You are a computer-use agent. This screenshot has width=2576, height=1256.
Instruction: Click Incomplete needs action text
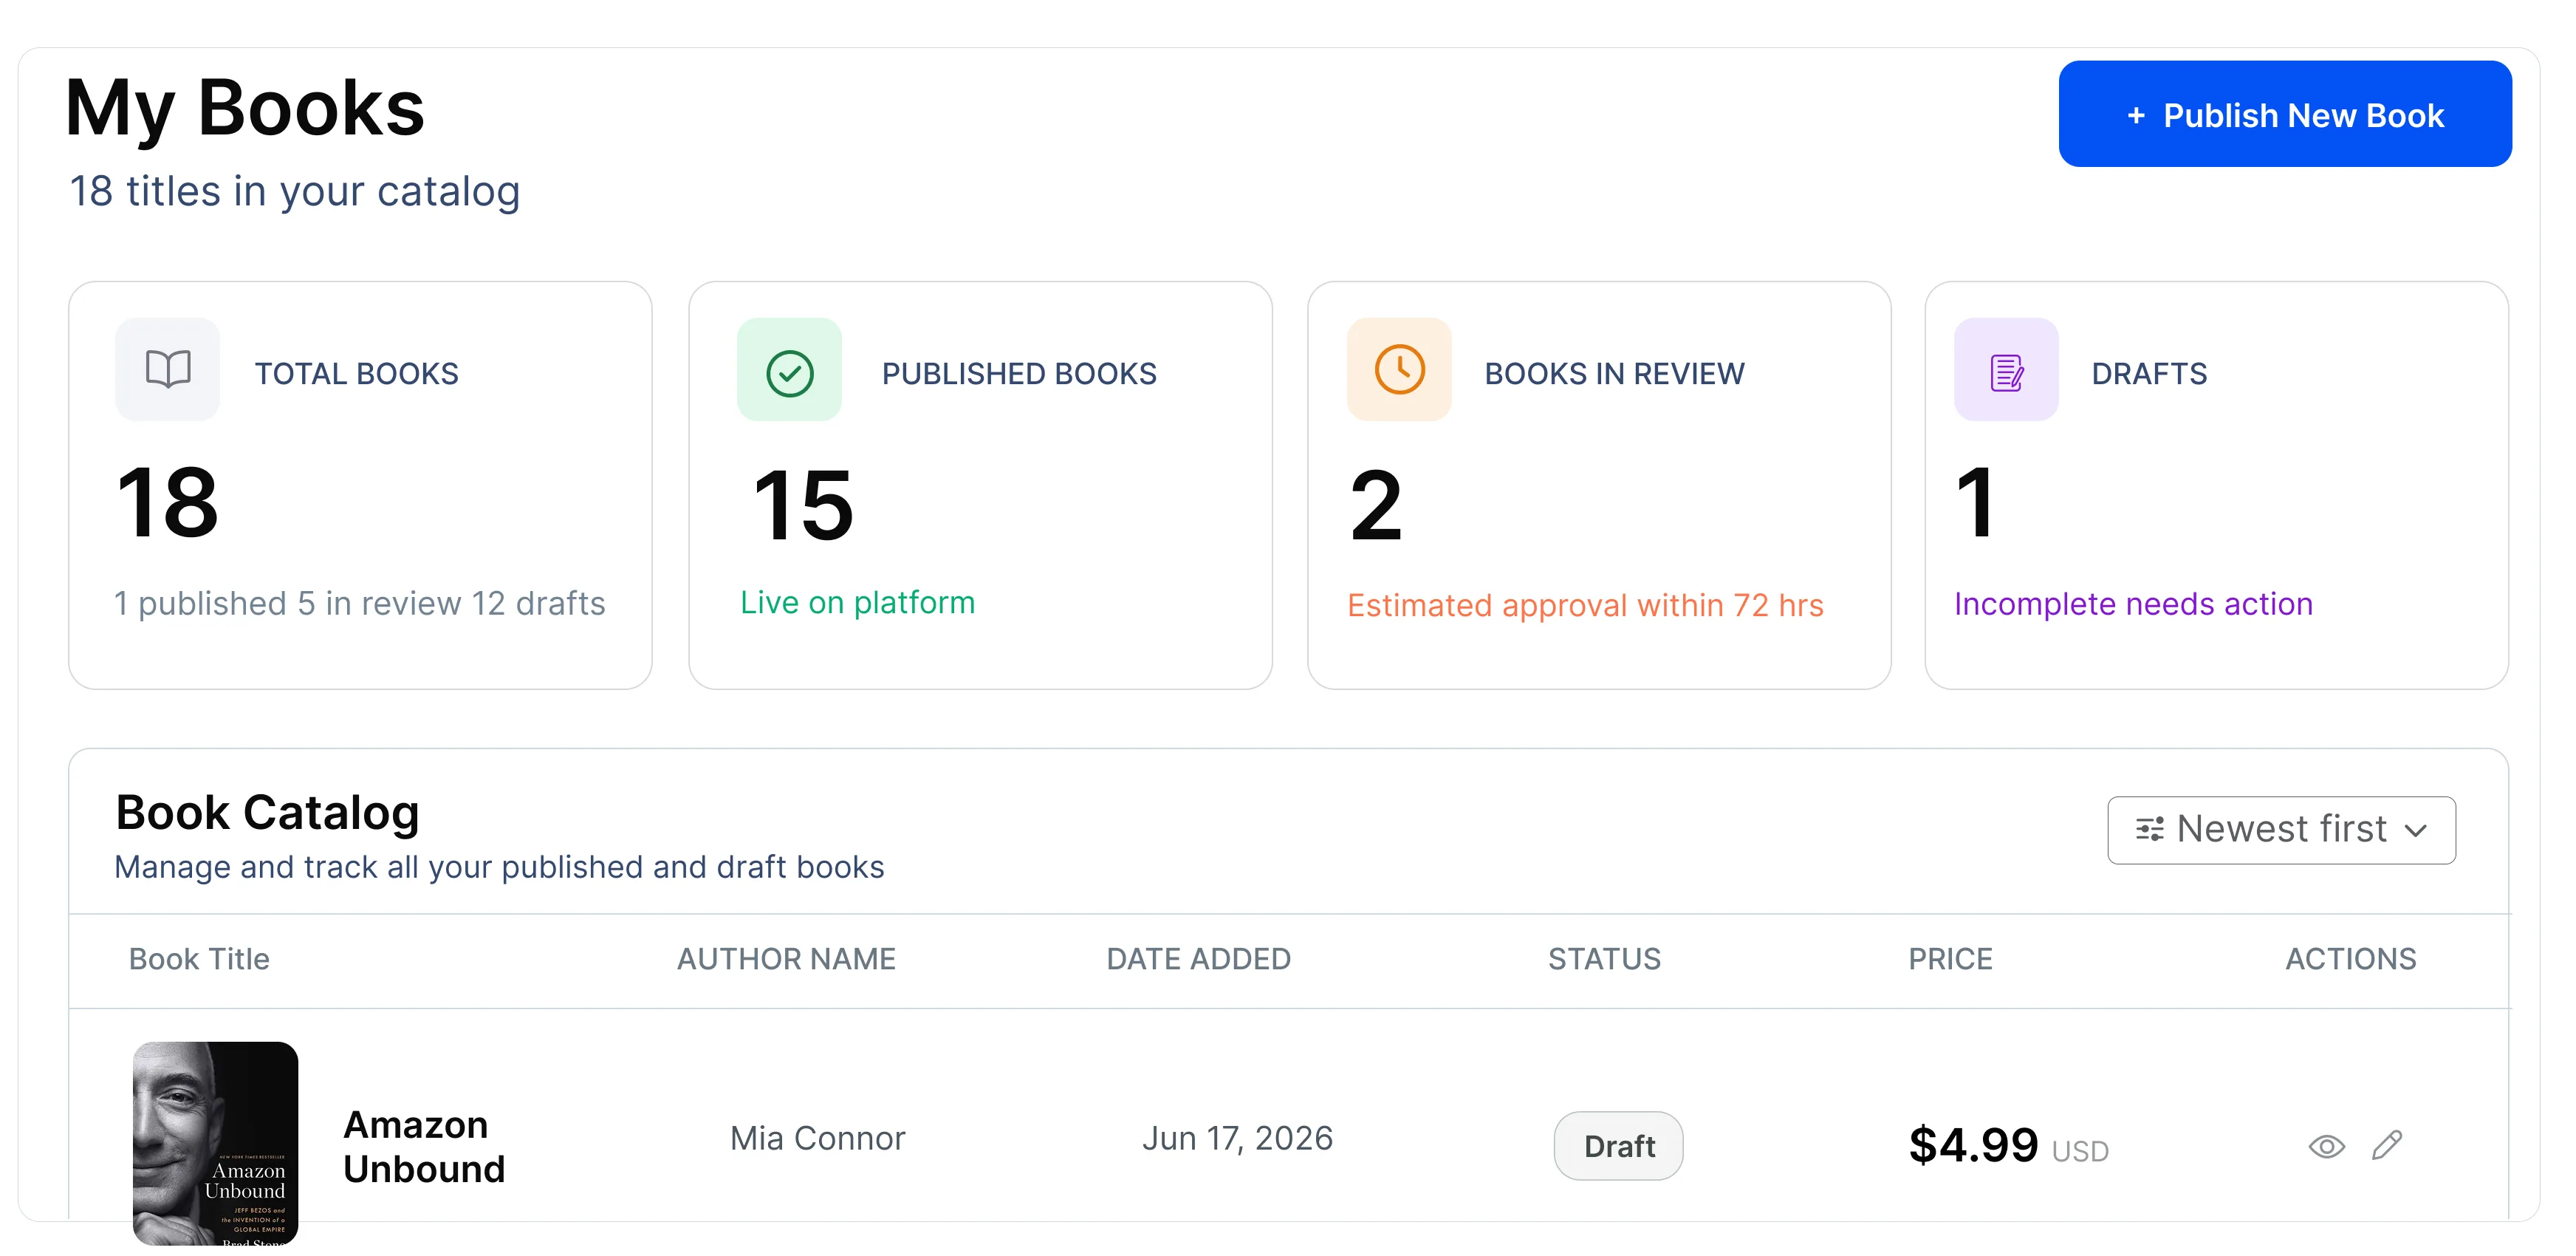(2133, 604)
